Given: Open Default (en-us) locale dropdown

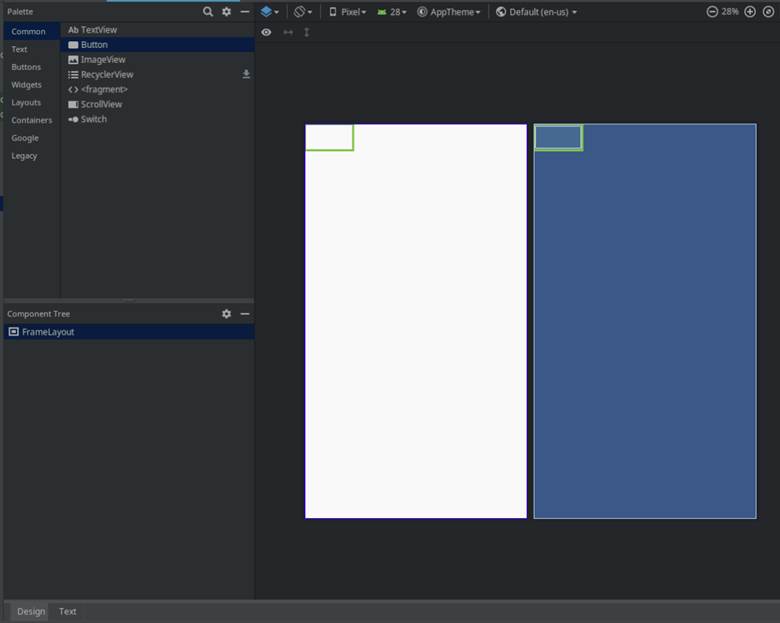Looking at the screenshot, I should coord(536,12).
